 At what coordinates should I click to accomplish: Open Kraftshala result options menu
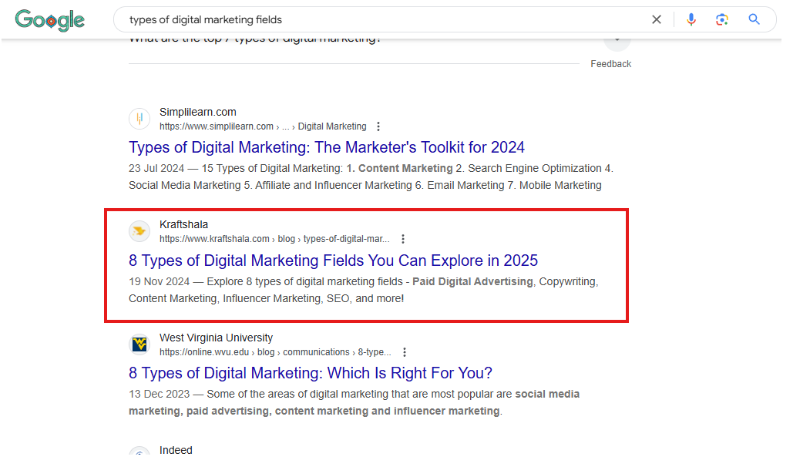click(x=403, y=238)
